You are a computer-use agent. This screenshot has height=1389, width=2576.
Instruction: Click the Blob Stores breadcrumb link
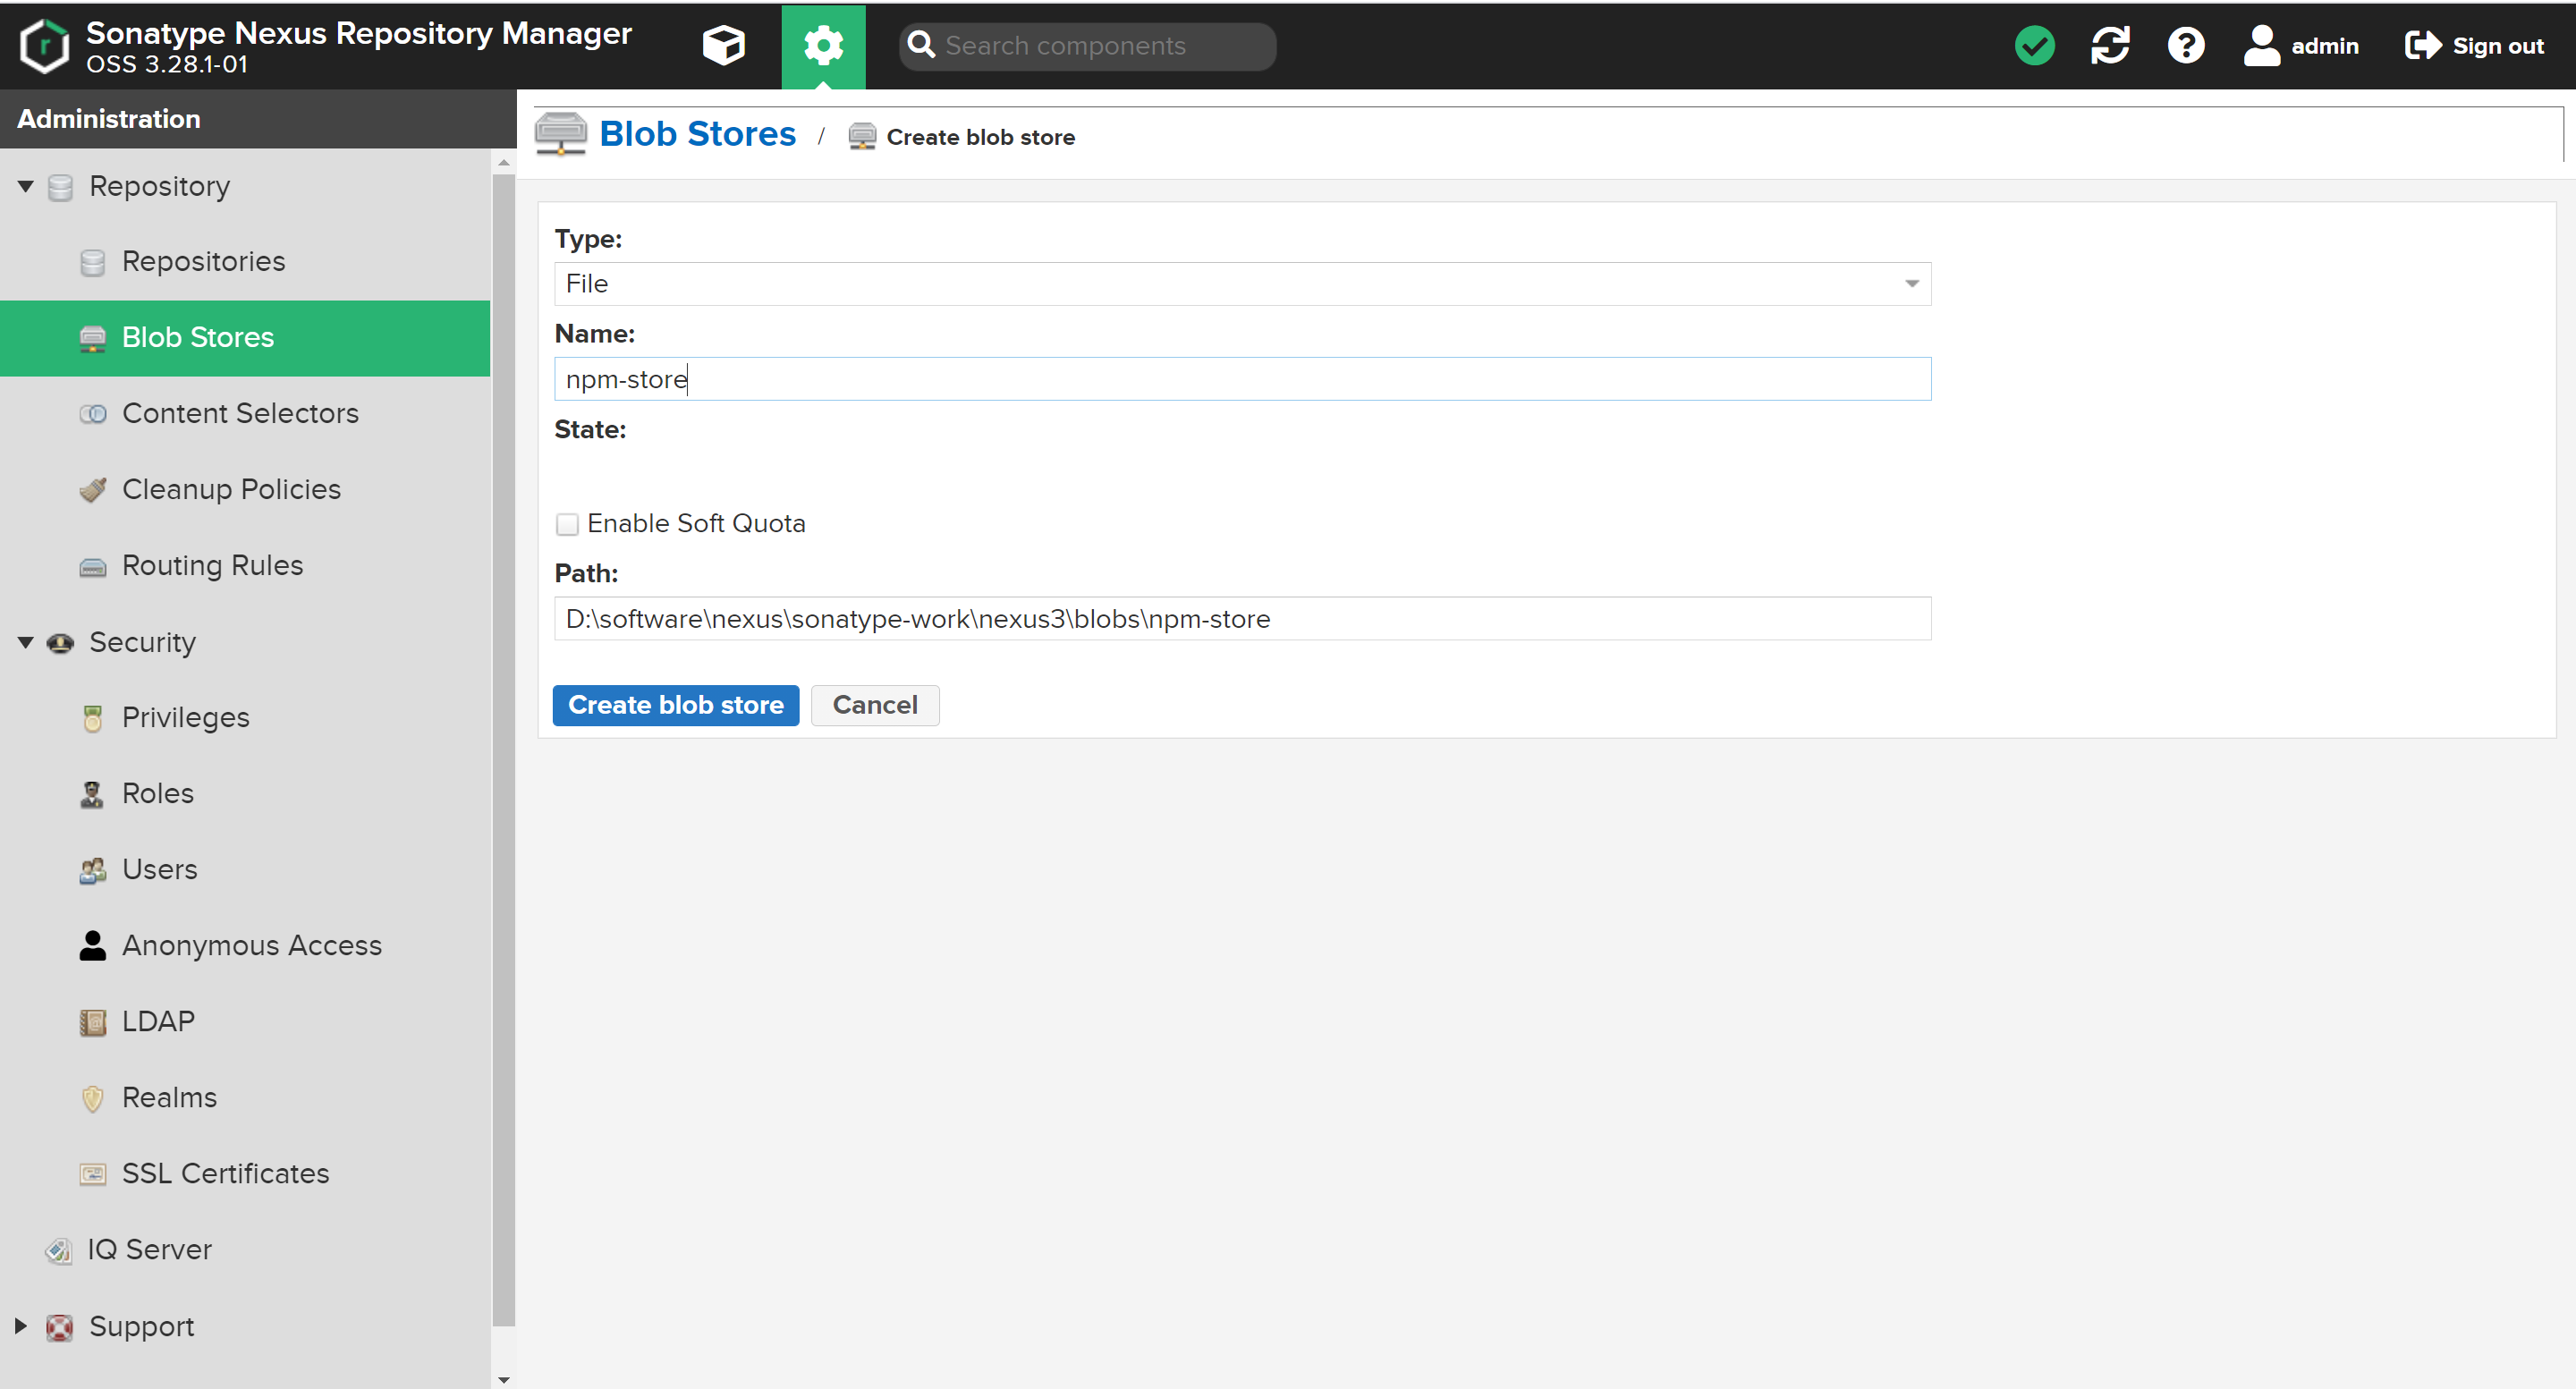pos(697,134)
